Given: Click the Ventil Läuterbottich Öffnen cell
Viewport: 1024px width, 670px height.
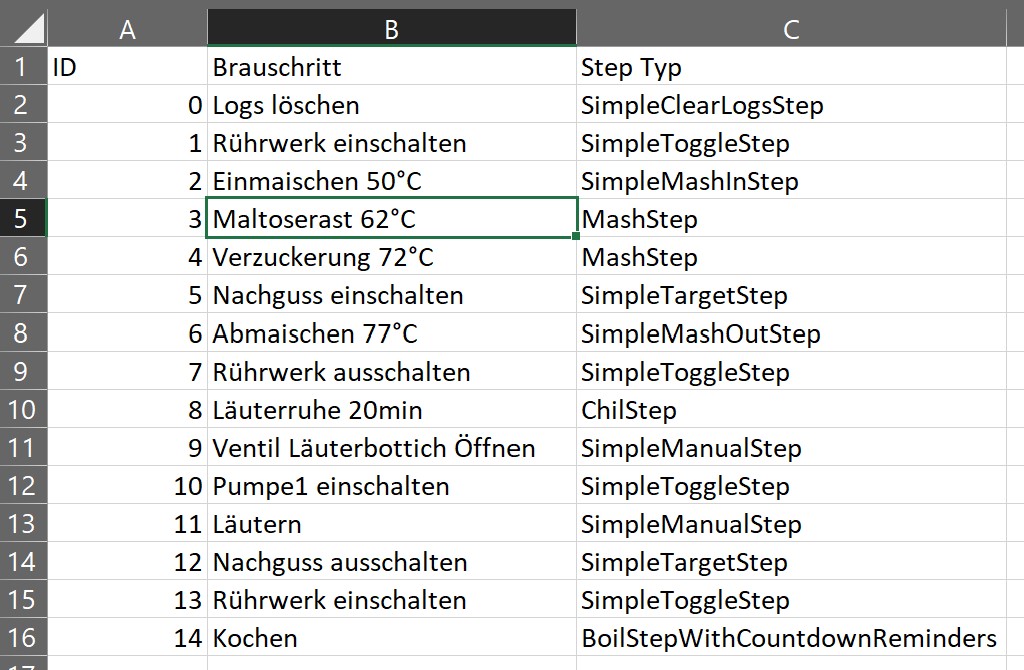Looking at the screenshot, I should click(391, 448).
